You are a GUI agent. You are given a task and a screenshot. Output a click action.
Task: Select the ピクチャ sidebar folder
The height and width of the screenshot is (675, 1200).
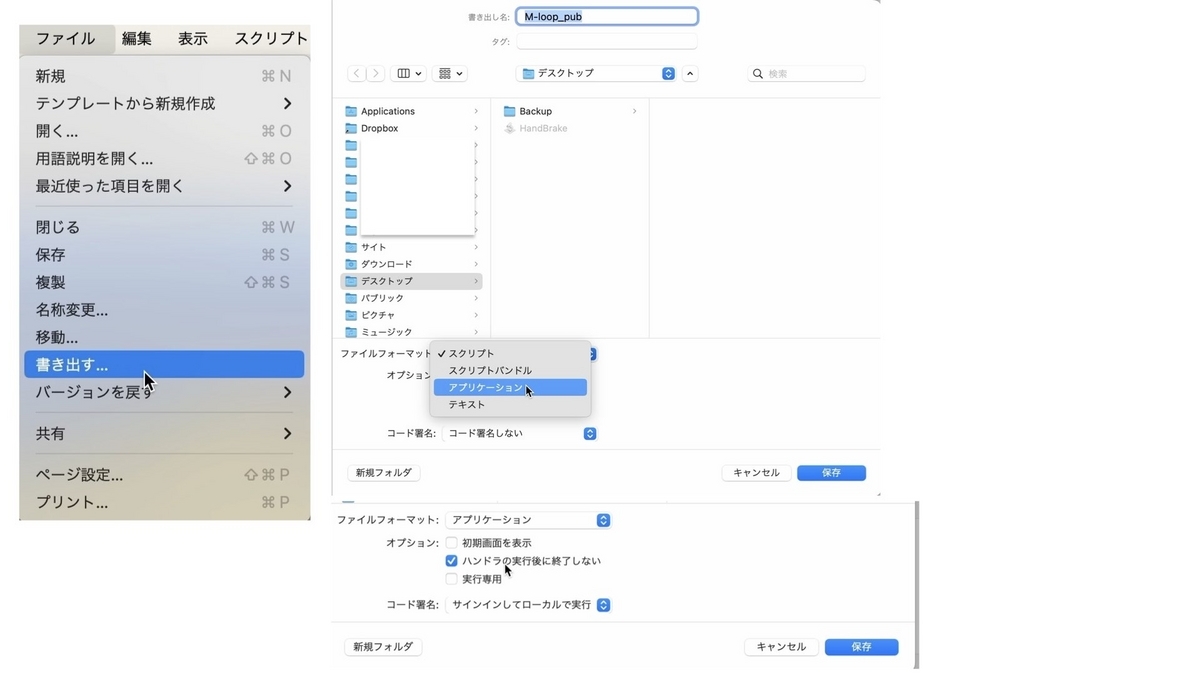[x=378, y=314]
